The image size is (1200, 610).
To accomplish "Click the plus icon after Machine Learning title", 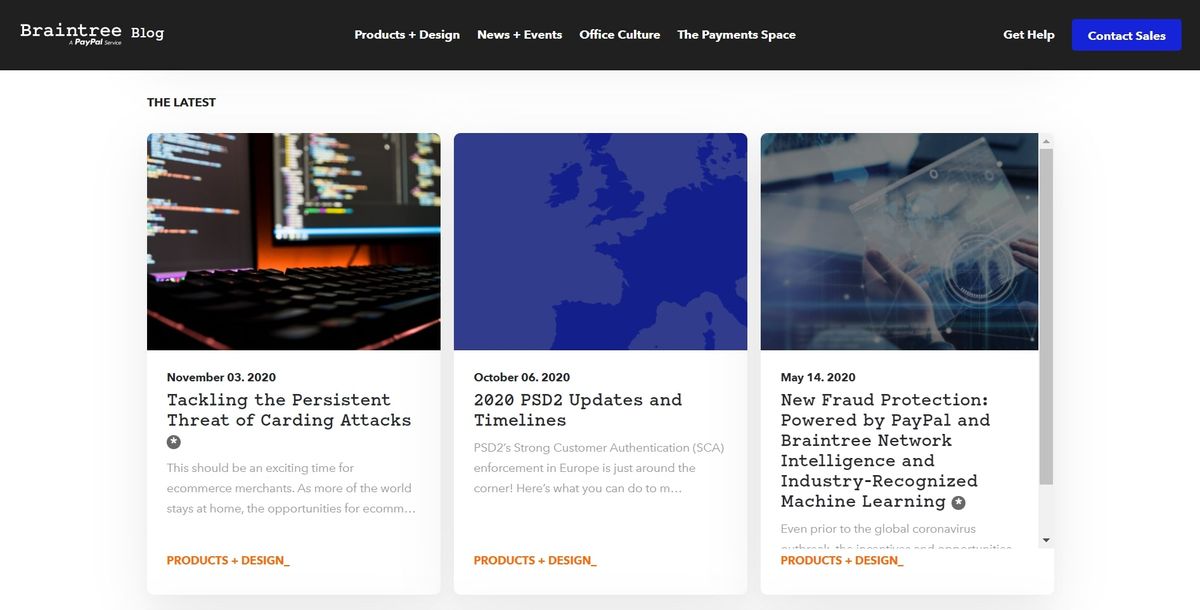I will (x=957, y=502).
